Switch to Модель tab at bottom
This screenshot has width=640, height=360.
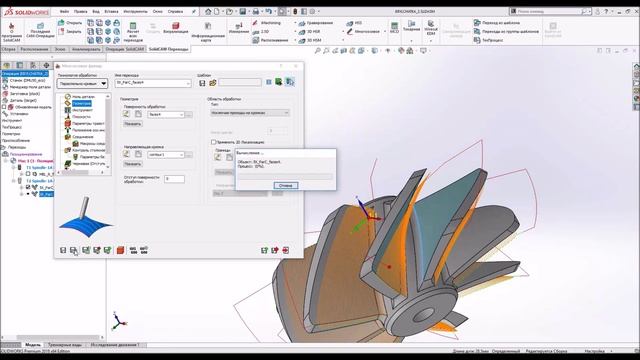pyautogui.click(x=33, y=345)
